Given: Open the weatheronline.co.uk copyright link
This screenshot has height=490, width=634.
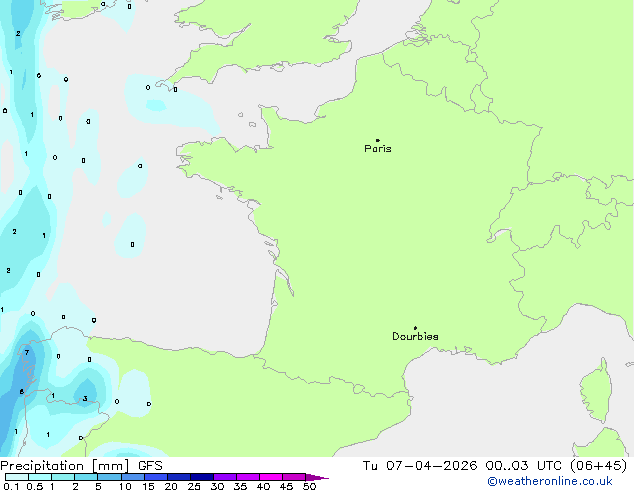Looking at the screenshot, I should click(550, 481).
